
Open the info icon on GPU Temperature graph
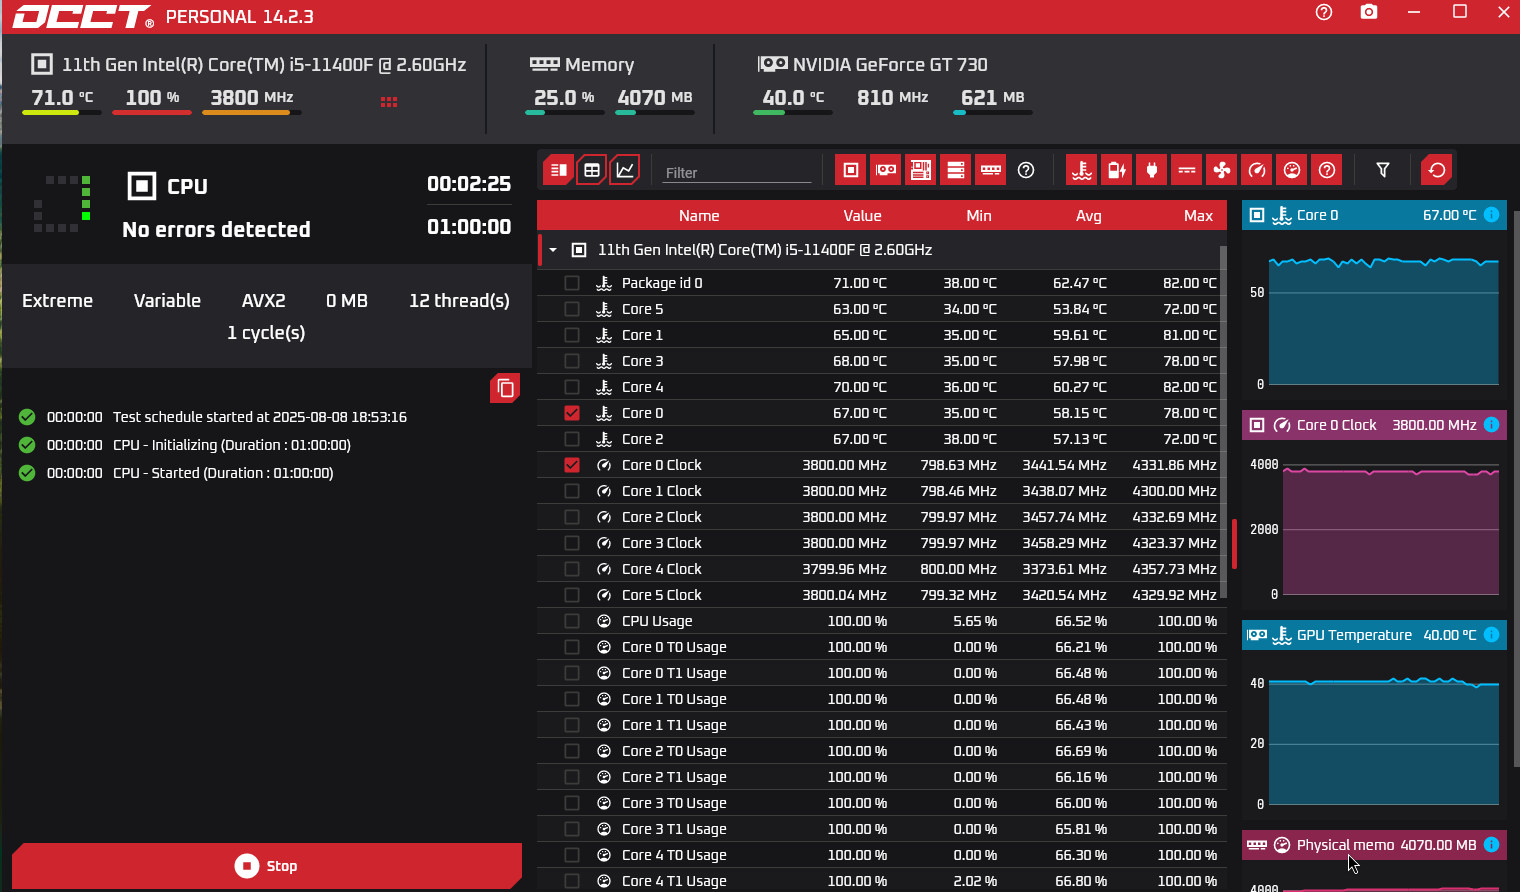tap(1491, 635)
